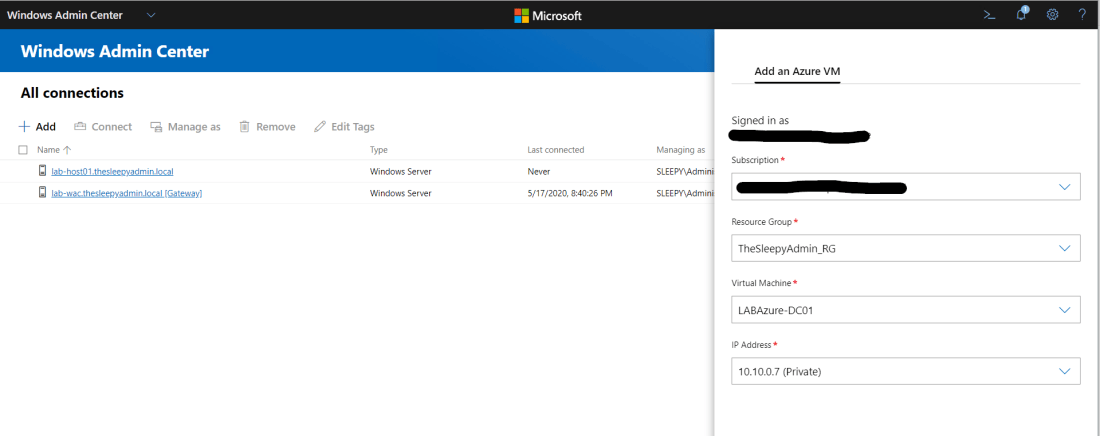The height and width of the screenshot is (436, 1100).
Task: Toggle the select-all connections checkbox
Action: (x=23, y=150)
